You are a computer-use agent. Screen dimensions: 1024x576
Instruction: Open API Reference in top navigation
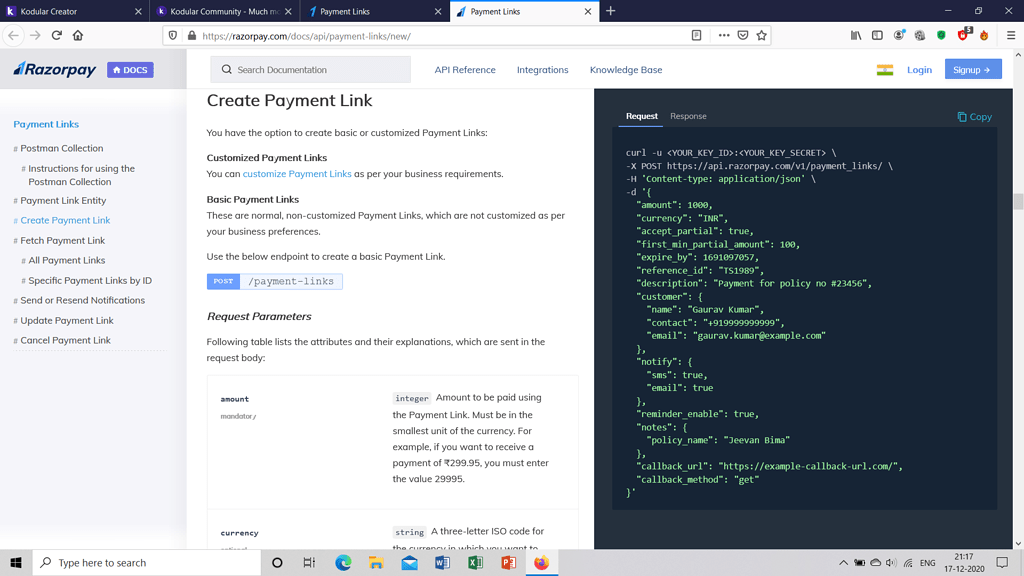(x=465, y=70)
